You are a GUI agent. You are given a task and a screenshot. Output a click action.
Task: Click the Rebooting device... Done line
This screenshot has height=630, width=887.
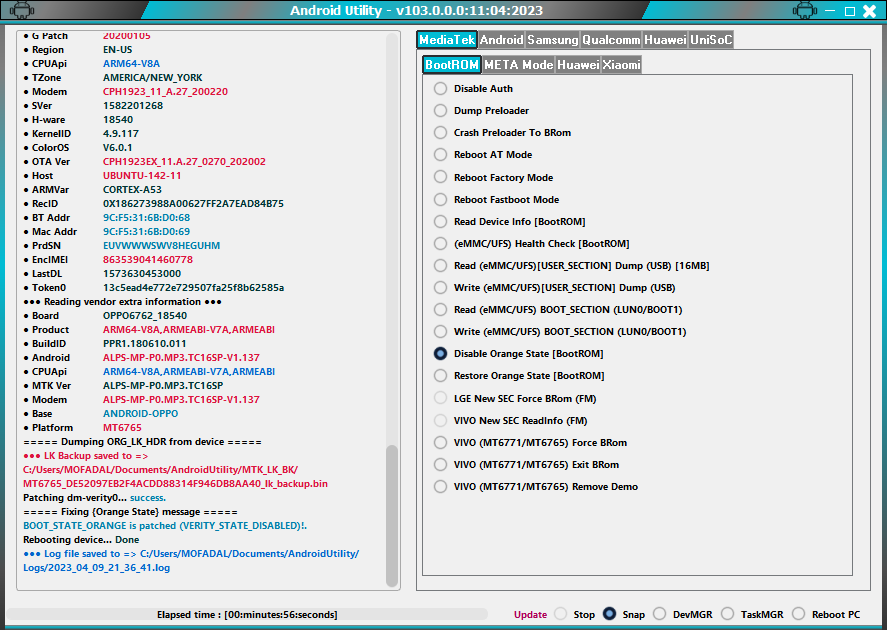click(81, 540)
